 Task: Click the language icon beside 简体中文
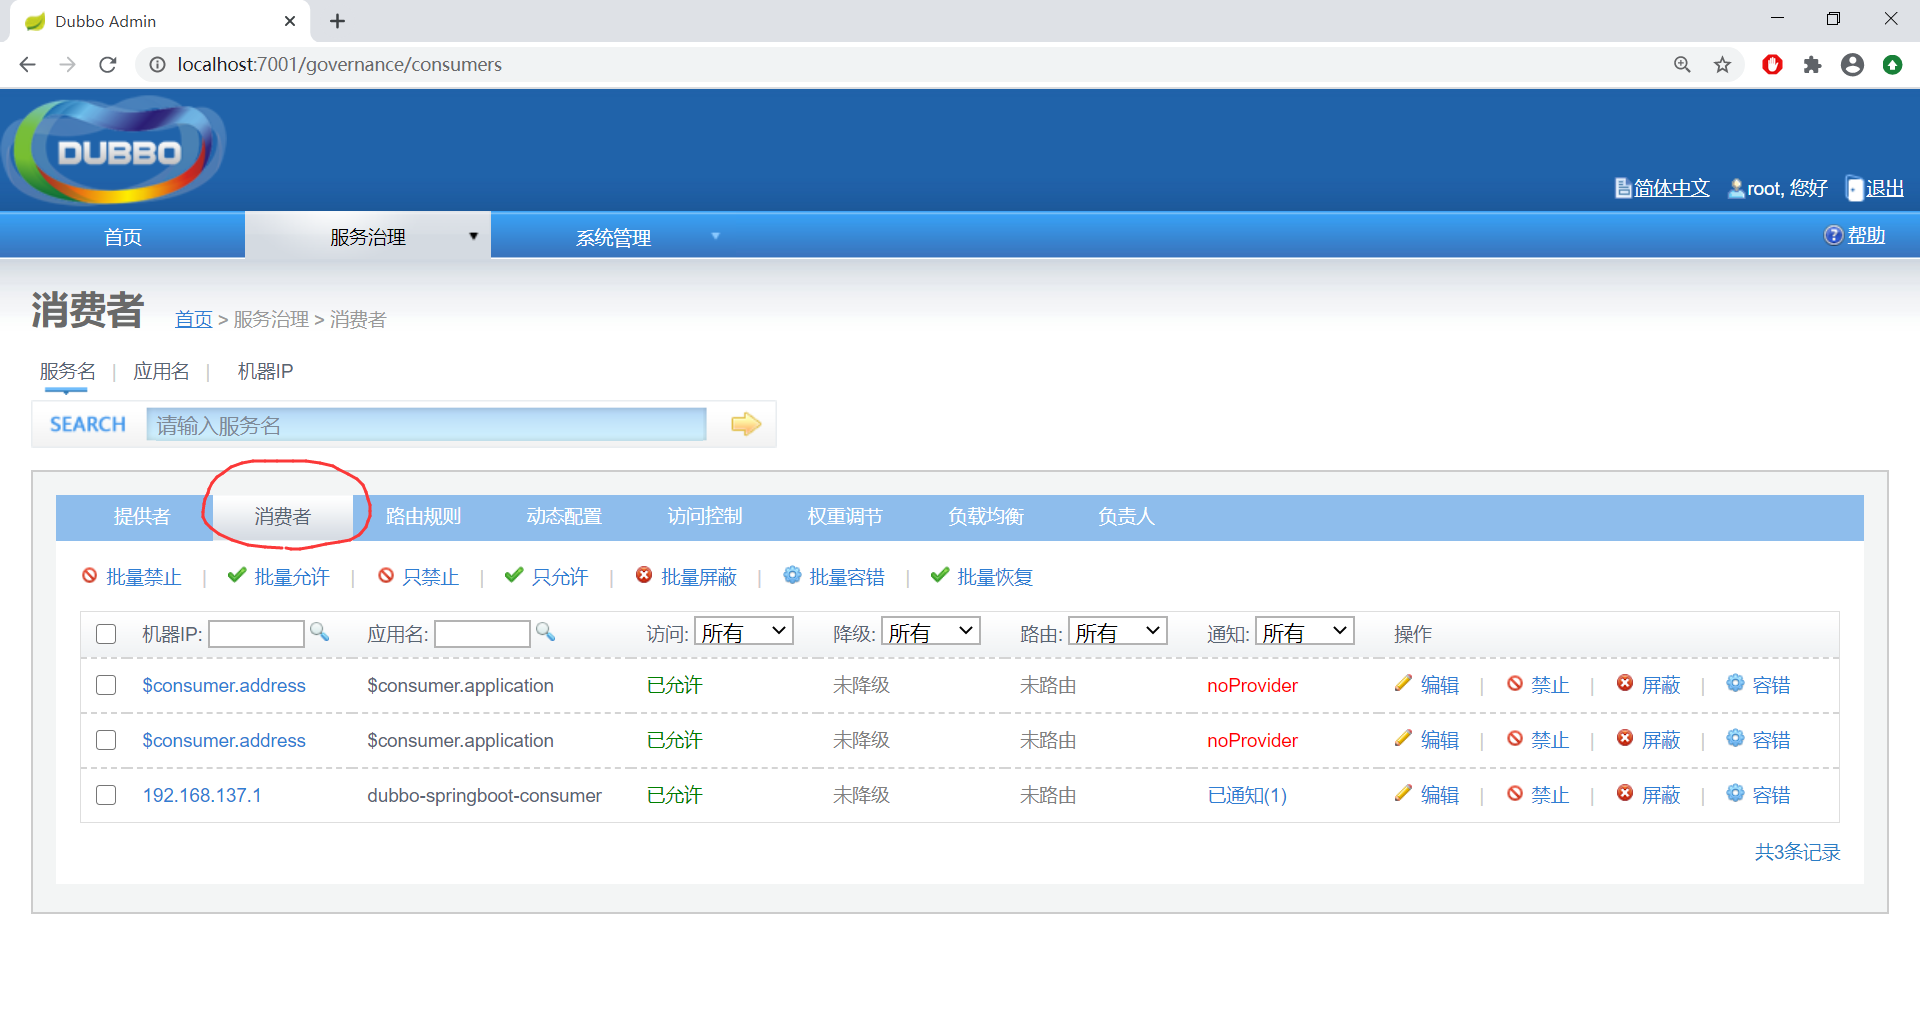tap(1623, 188)
